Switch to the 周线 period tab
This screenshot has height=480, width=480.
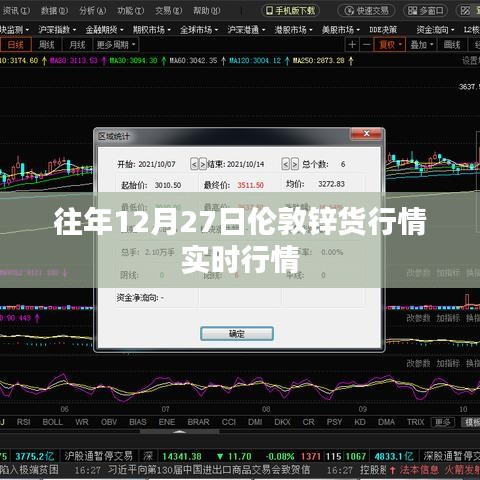(47, 45)
